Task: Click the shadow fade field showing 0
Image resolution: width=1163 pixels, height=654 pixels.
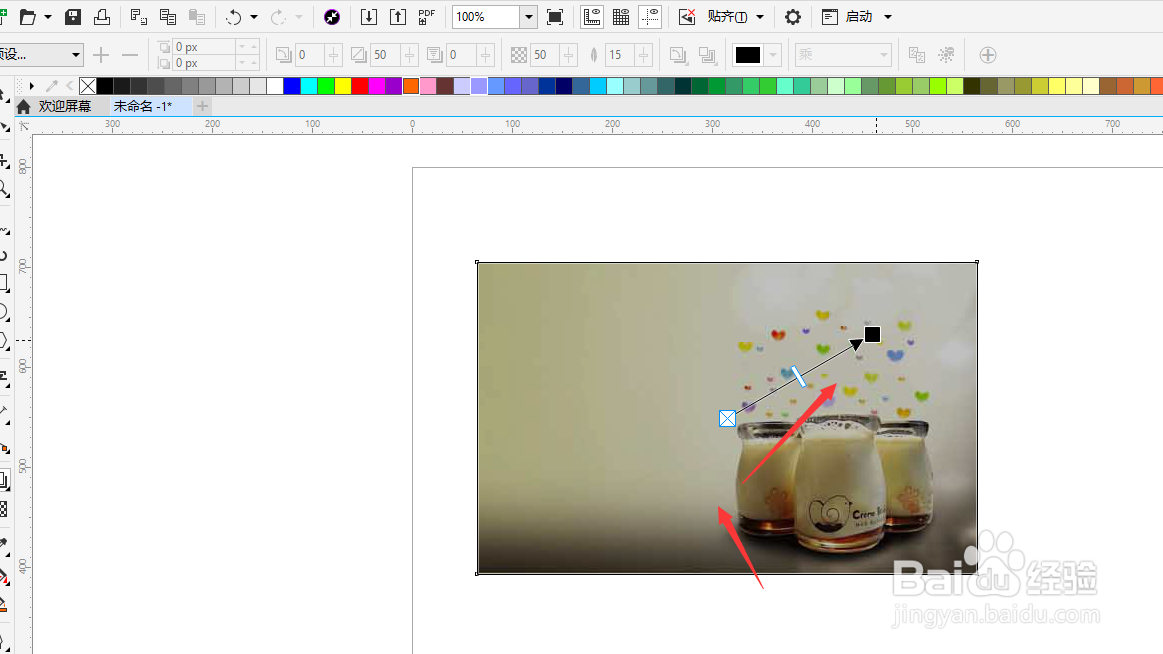Action: point(460,54)
